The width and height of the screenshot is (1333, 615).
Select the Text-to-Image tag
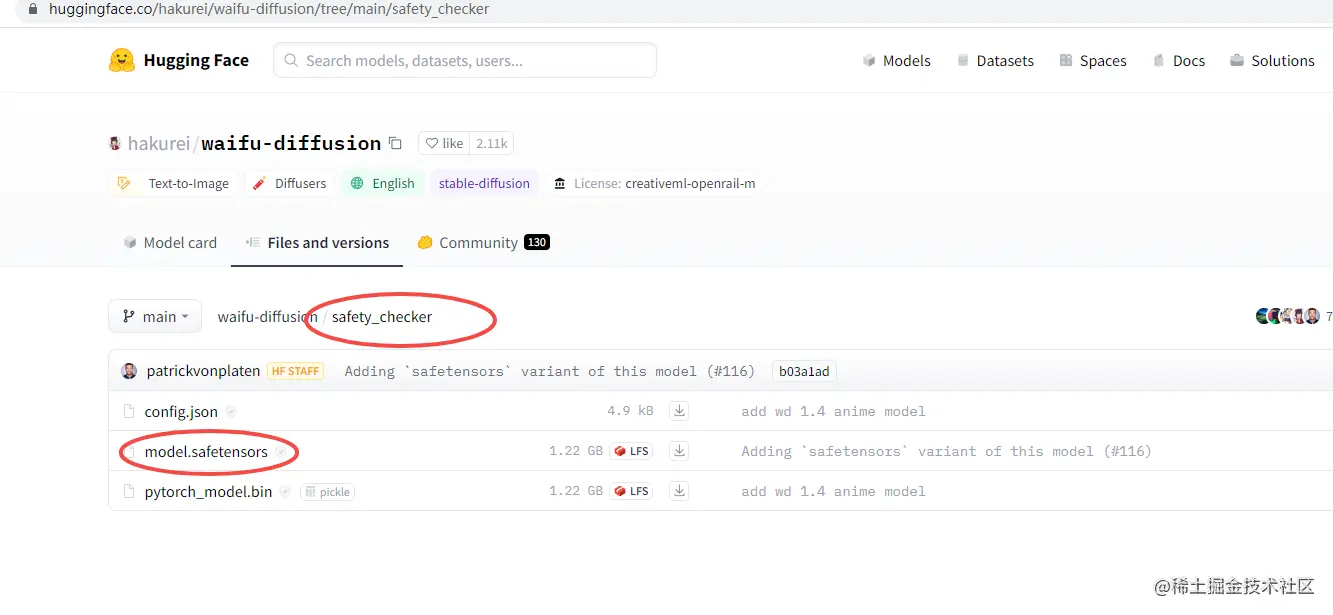click(x=174, y=183)
